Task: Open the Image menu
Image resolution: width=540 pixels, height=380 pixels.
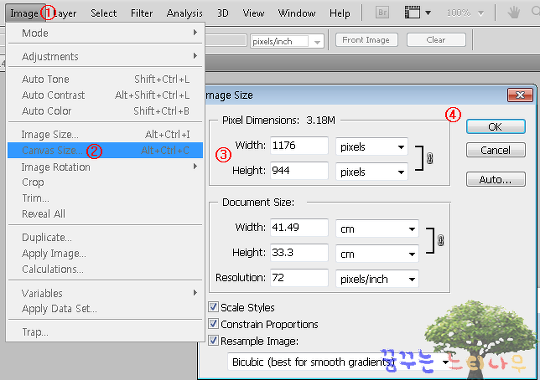Action: (x=24, y=13)
